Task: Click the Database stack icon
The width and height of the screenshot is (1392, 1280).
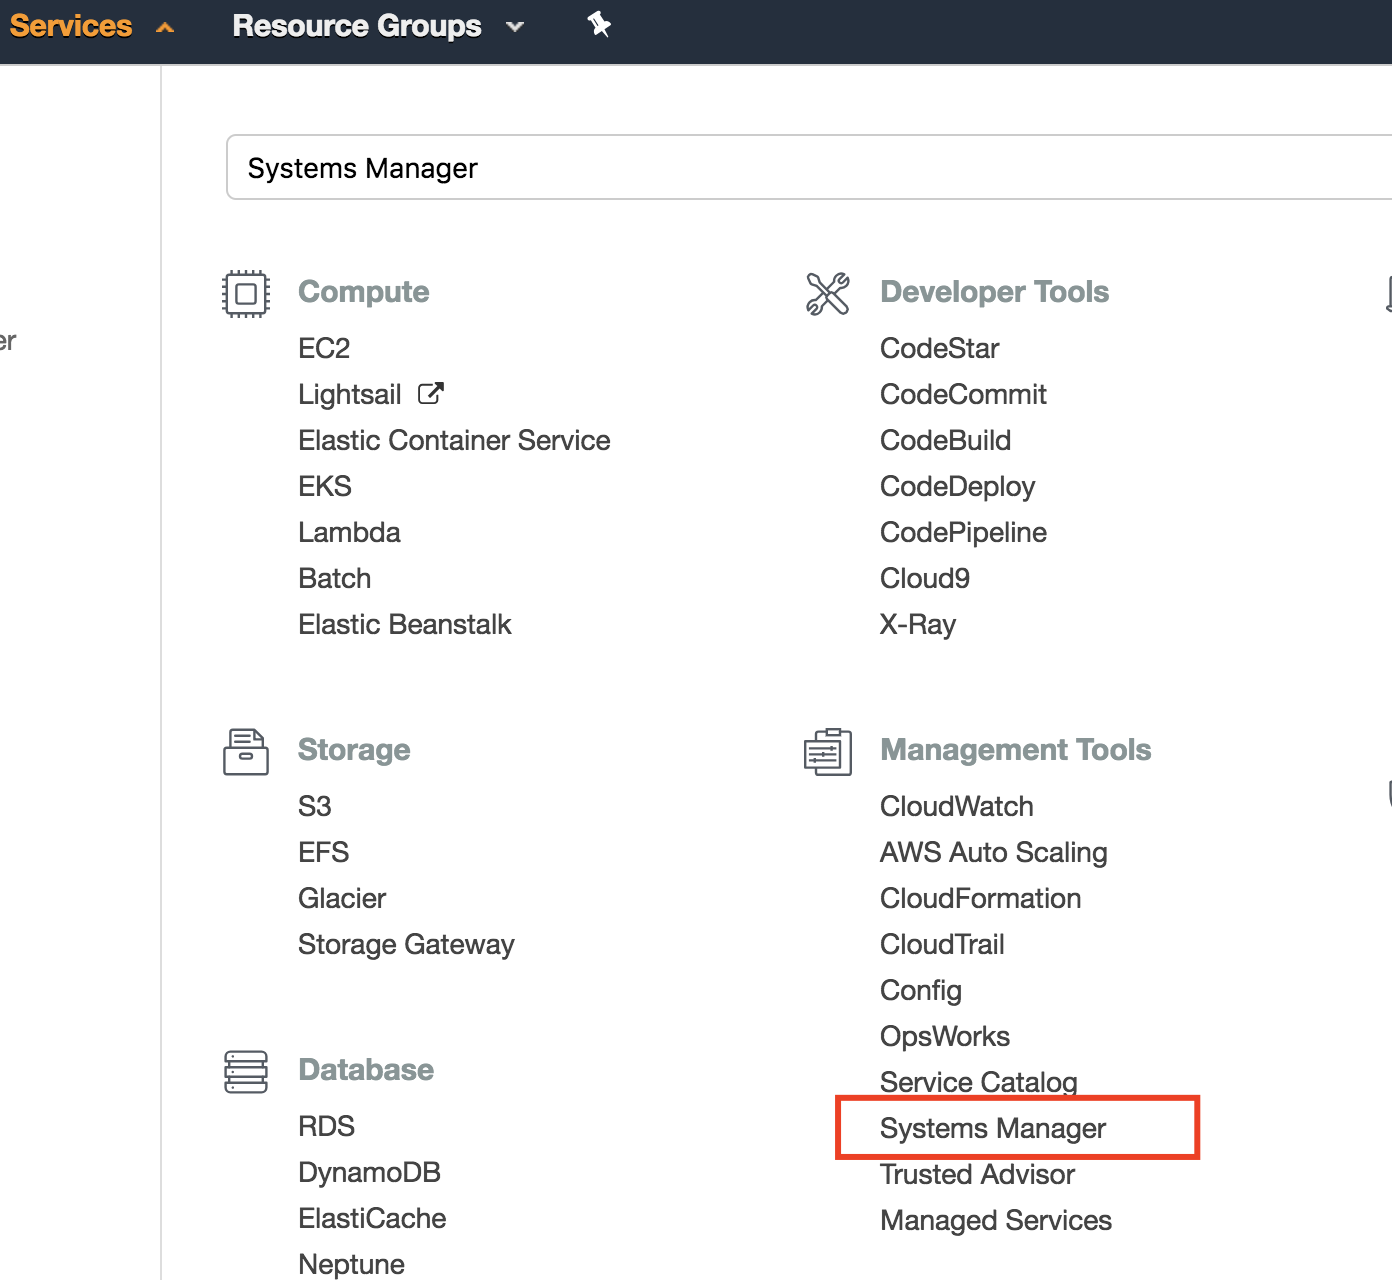Action: click(246, 1071)
